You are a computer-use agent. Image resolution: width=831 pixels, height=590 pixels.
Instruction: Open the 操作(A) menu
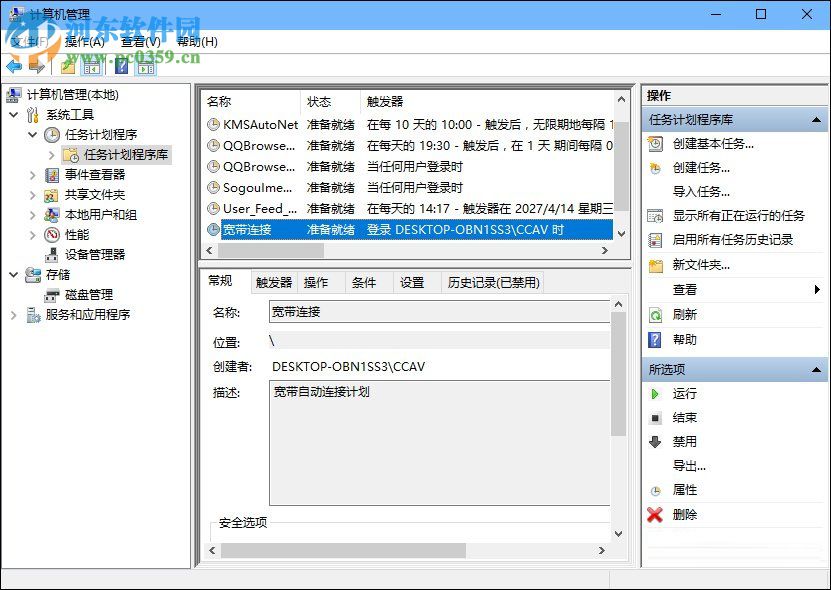click(84, 41)
